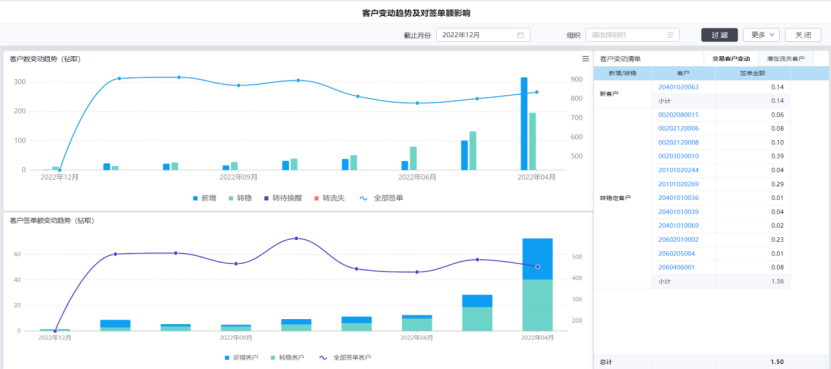Image resolution: width=831 pixels, height=369 pixels.
Task: Open the calendar icon in month field
Action: coord(520,35)
